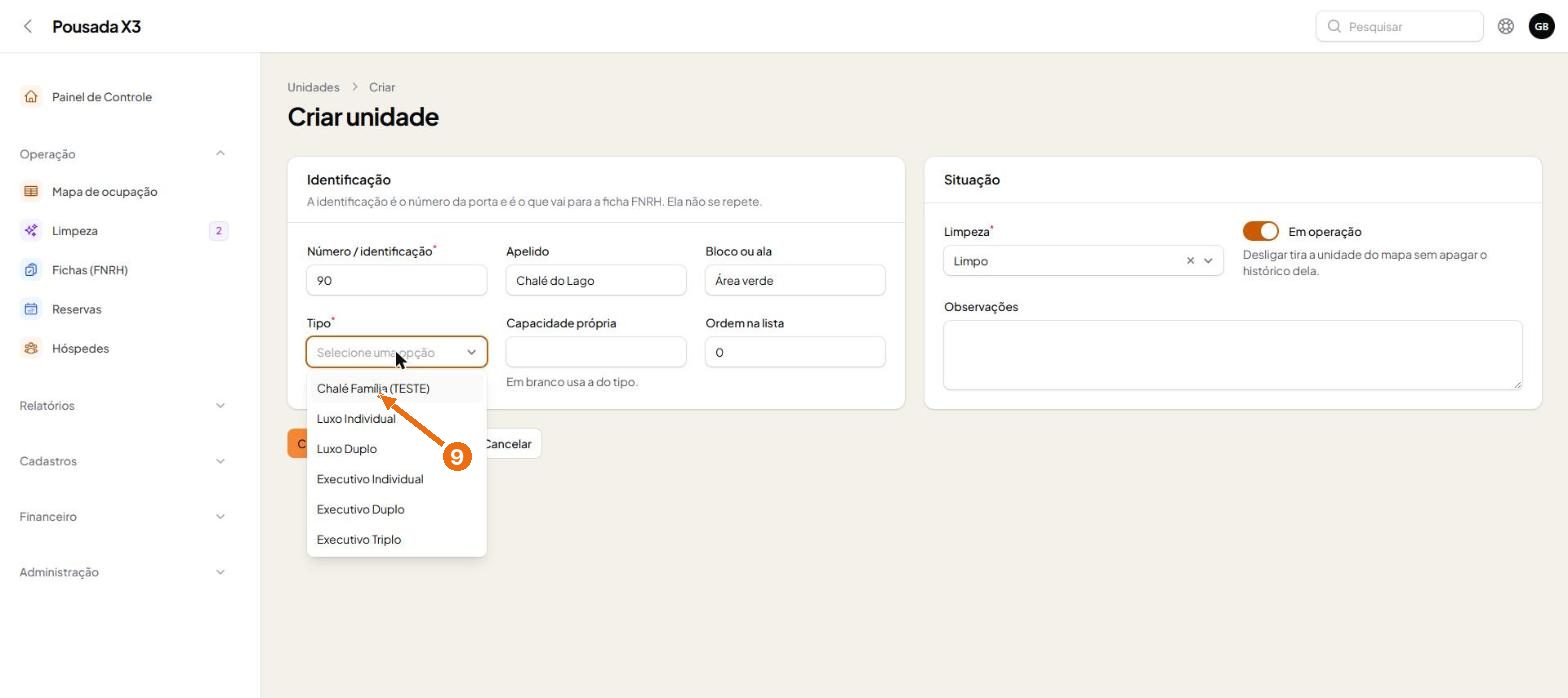Open the GB user avatar menu
Screen dimensions: 1568x698
(x=1541, y=26)
